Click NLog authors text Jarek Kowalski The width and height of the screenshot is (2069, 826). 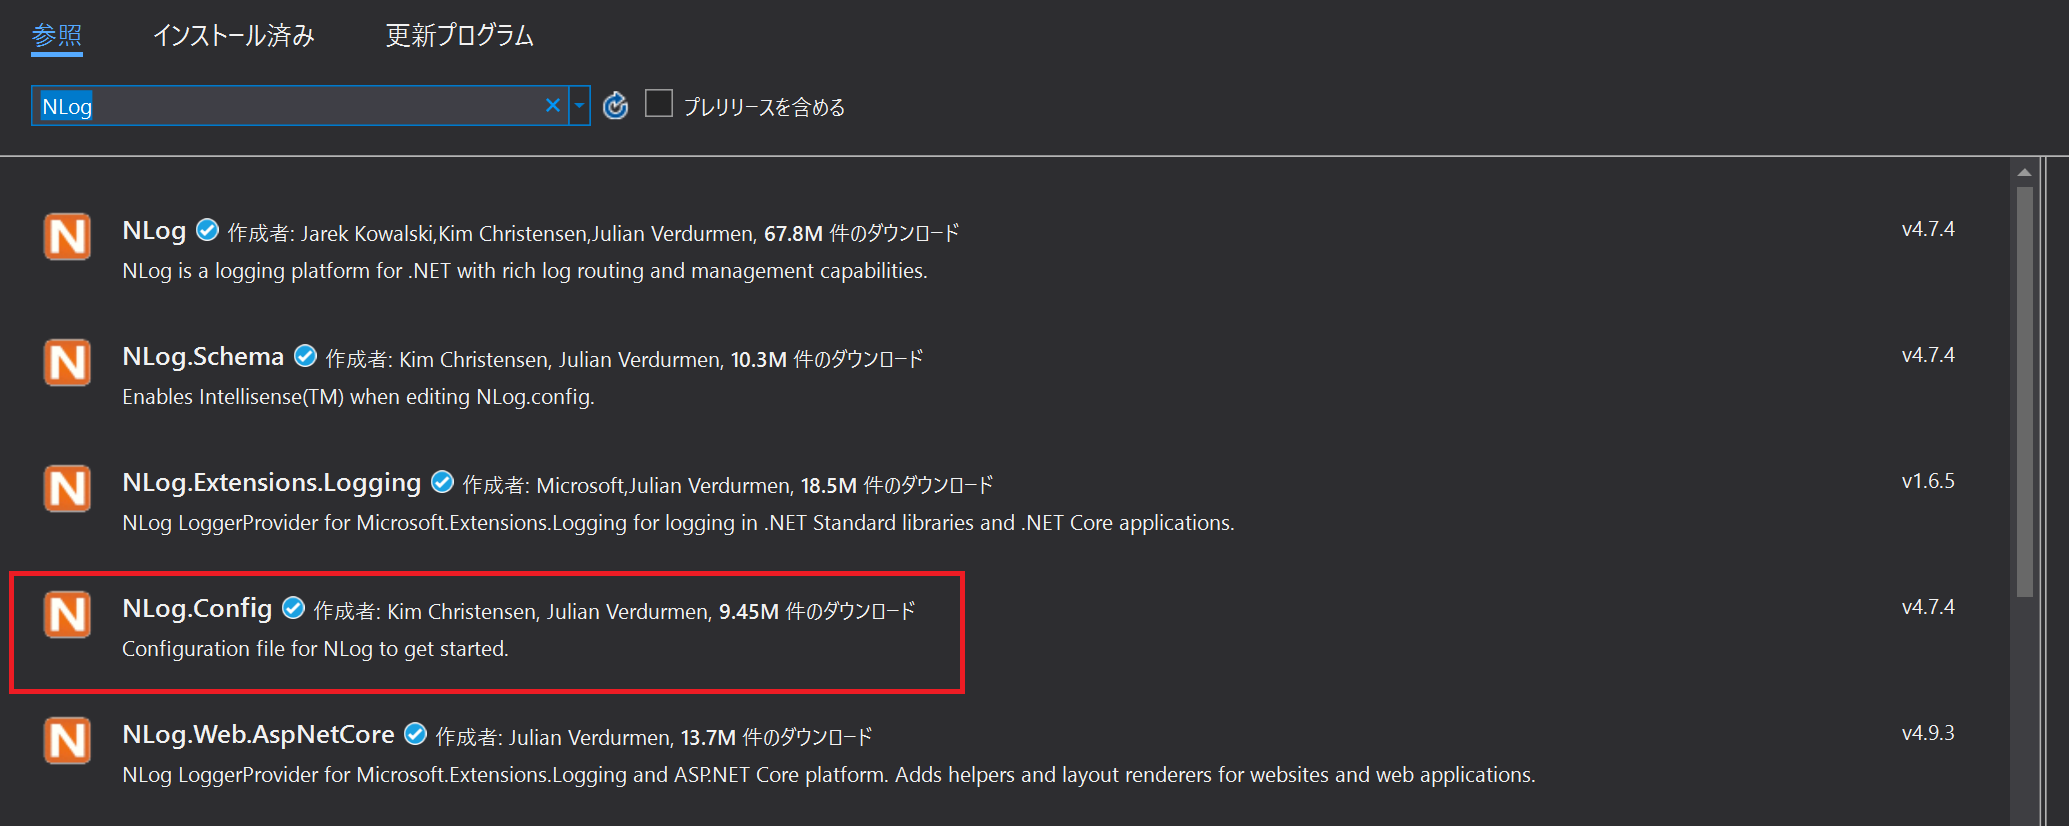[367, 234]
